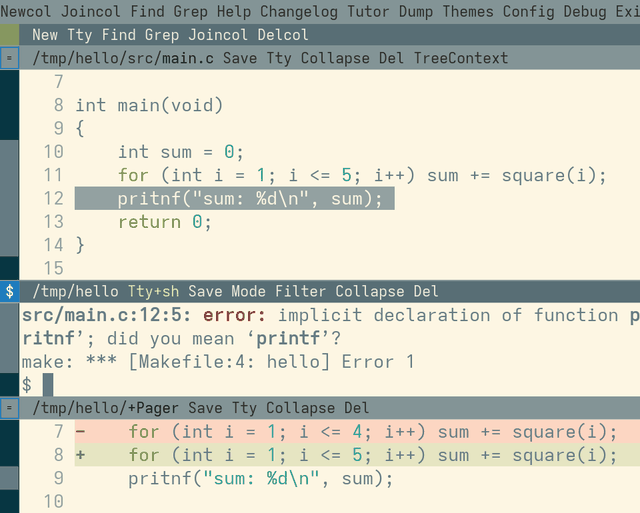Open Changelog from the top bar
The width and height of the screenshot is (640, 513).
[299, 11]
